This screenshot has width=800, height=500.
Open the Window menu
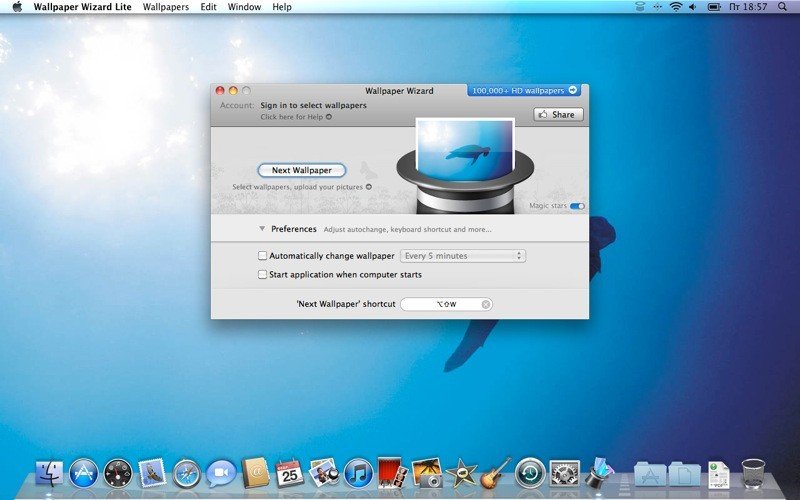244,7
